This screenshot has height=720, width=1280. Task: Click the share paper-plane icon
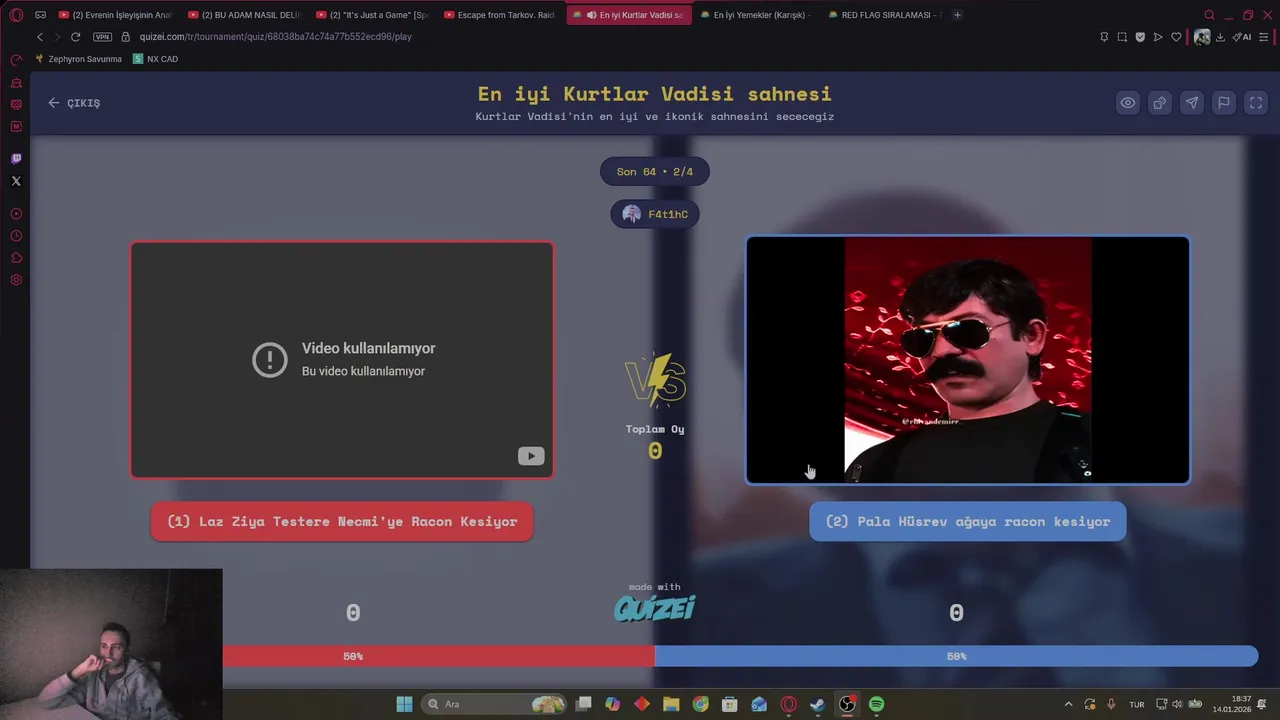tap(1192, 103)
